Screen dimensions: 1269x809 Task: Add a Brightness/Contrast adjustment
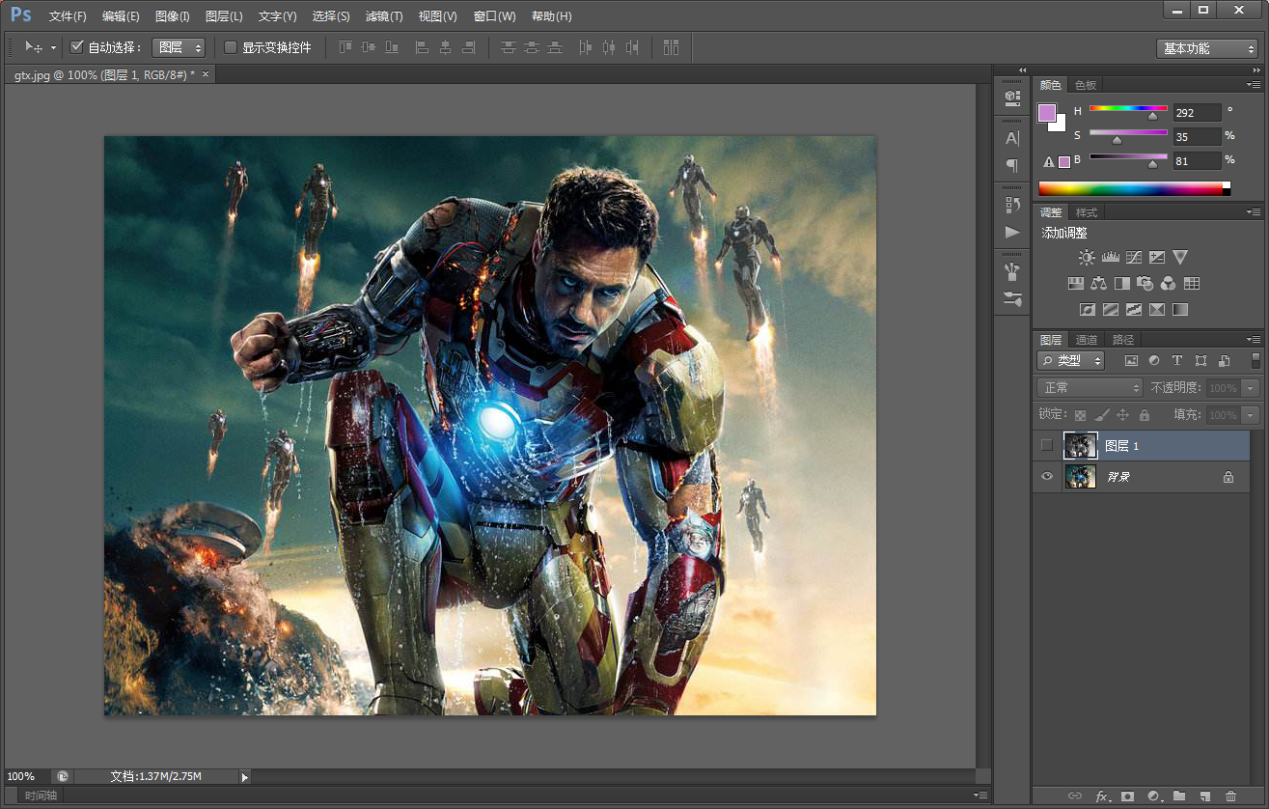(x=1086, y=258)
